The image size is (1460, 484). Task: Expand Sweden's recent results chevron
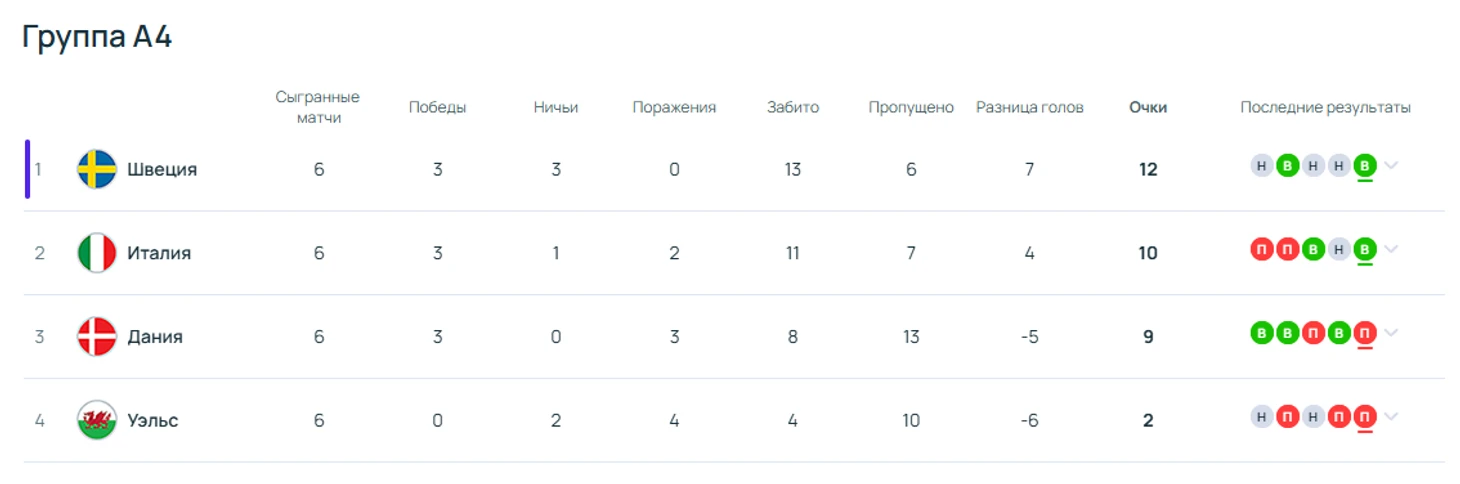(x=1391, y=166)
